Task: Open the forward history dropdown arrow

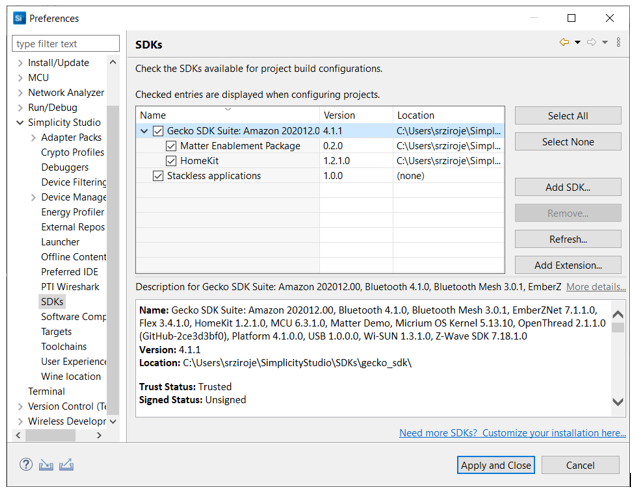Action: pos(605,42)
